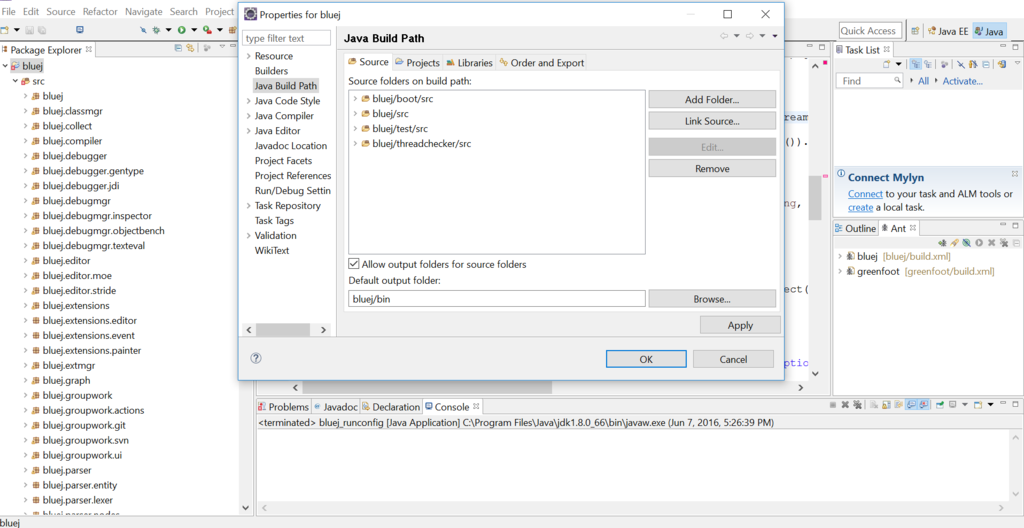Expand the Java Code Style properties node
This screenshot has height=528, width=1024.
point(249,101)
